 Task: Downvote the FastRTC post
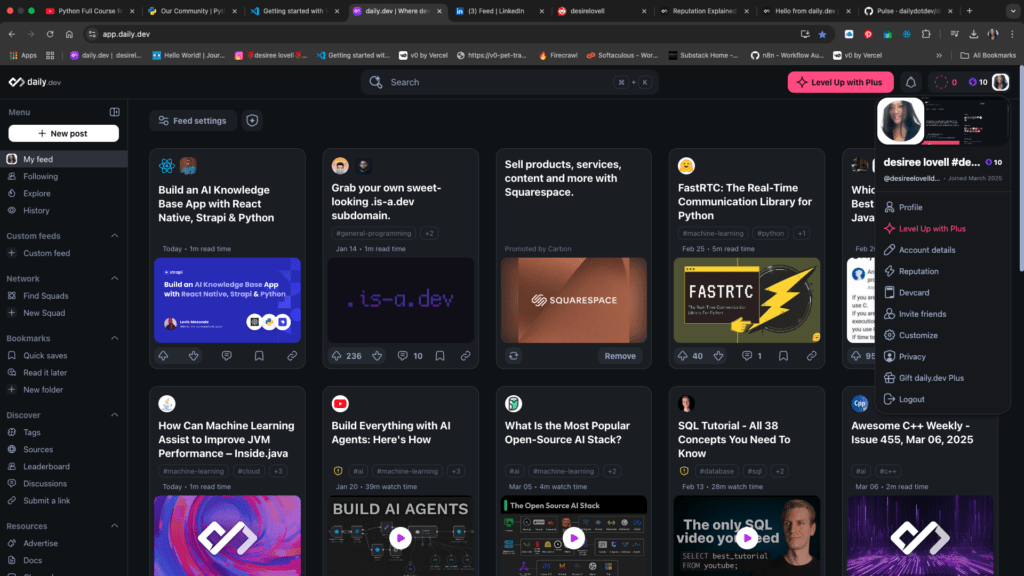pos(718,356)
